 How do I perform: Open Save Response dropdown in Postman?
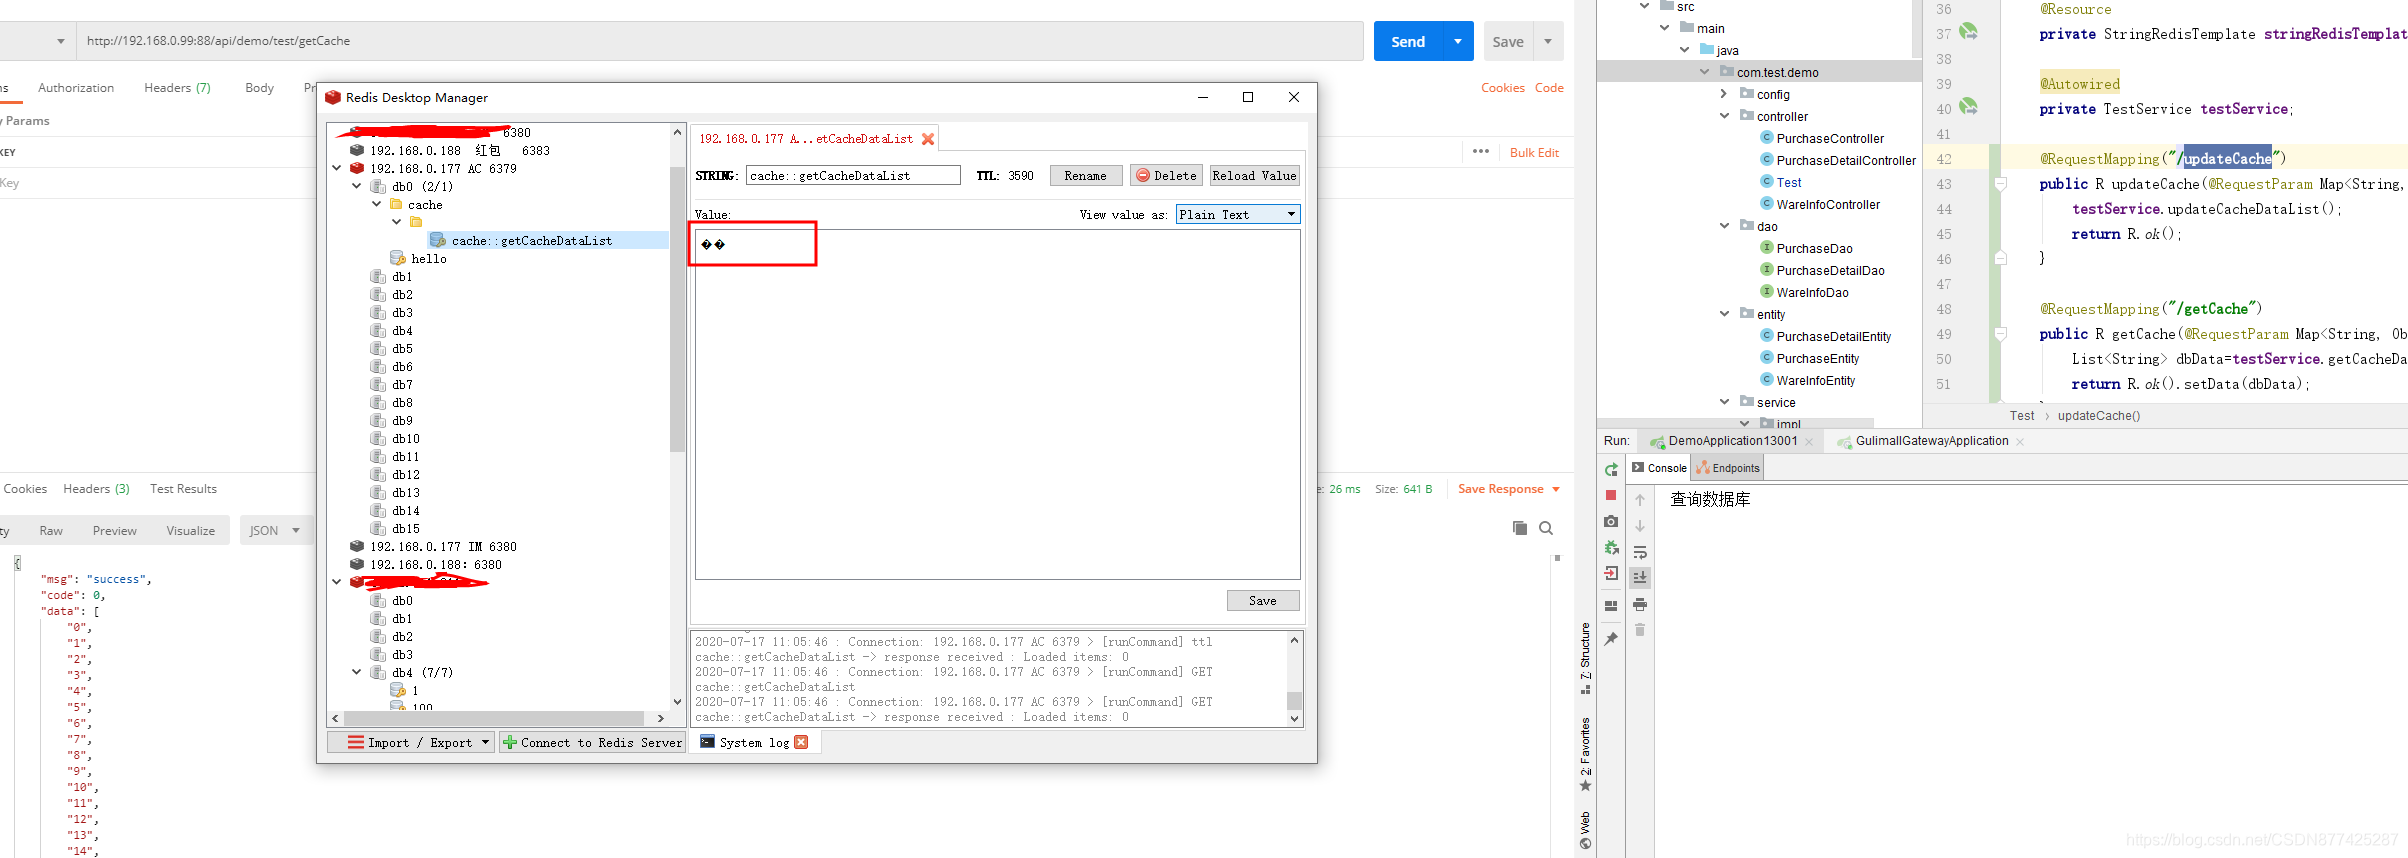click(x=1509, y=489)
